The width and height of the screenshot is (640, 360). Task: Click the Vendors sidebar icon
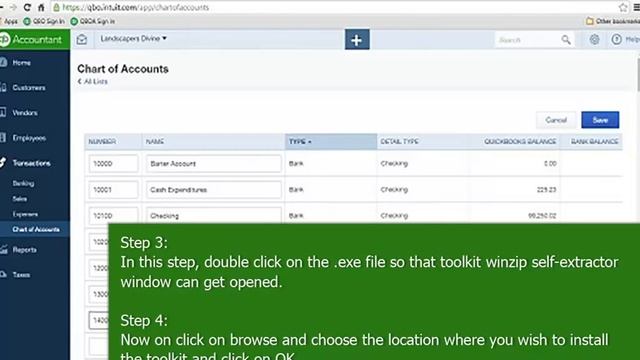point(3,112)
